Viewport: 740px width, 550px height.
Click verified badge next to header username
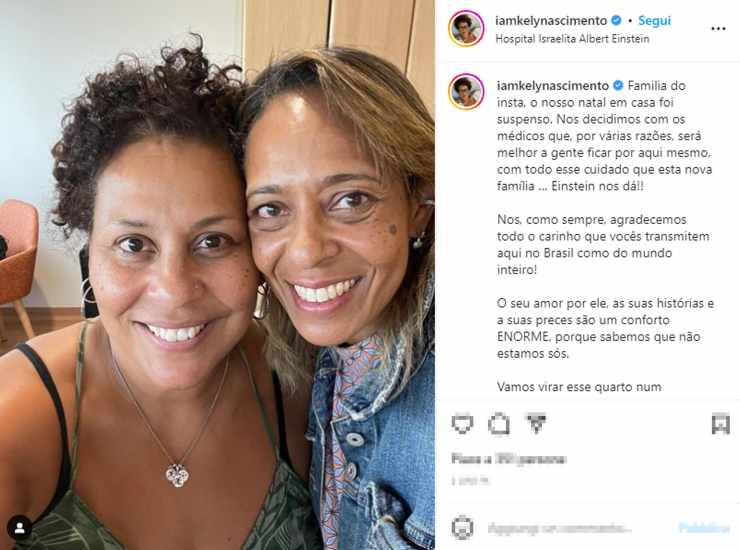616,21
